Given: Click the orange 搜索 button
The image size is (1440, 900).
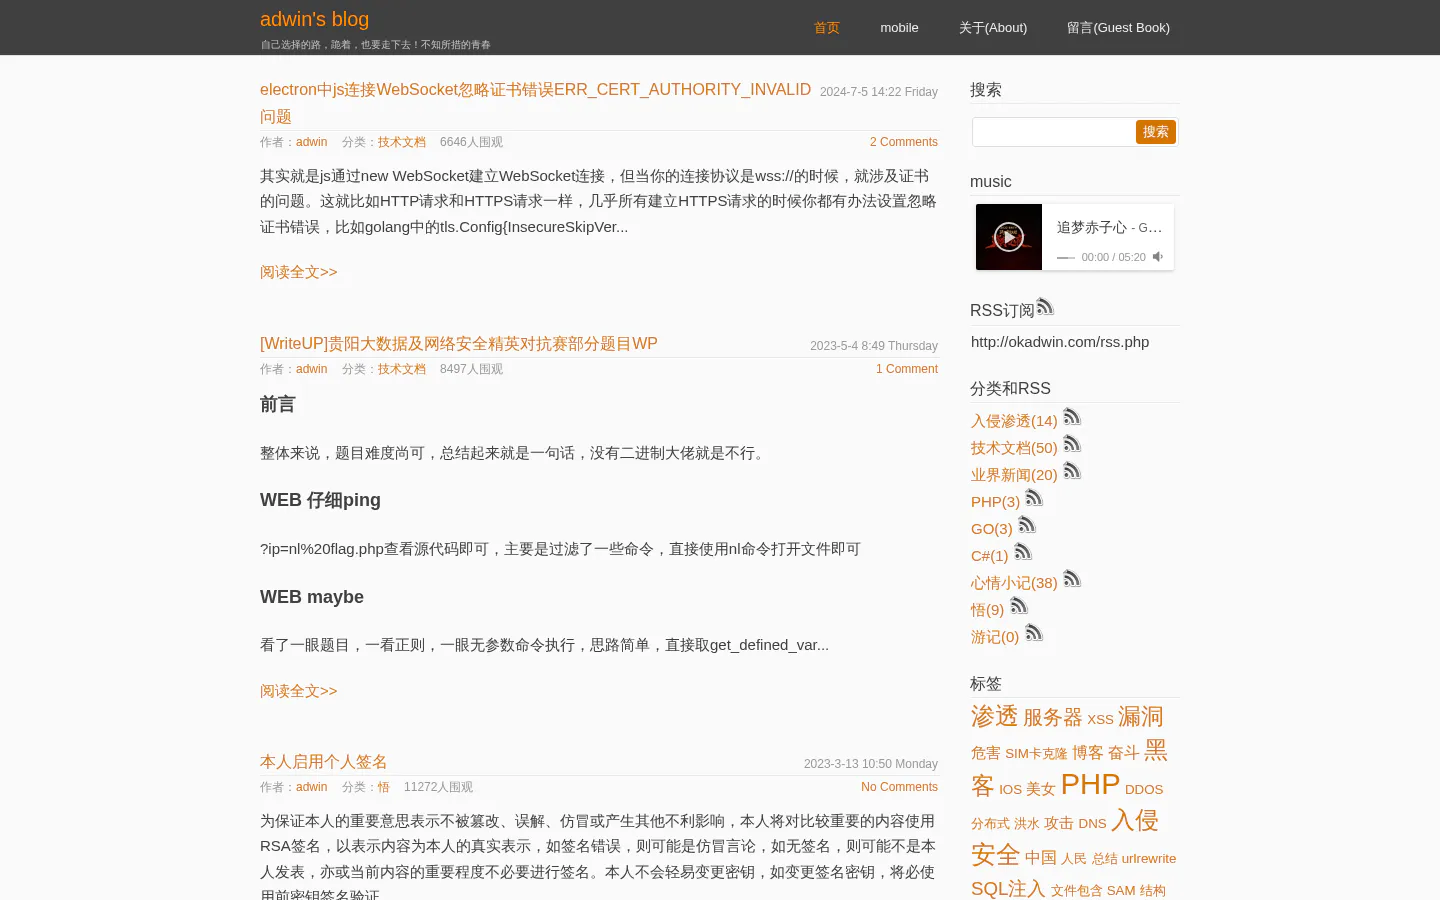Looking at the screenshot, I should (x=1156, y=132).
